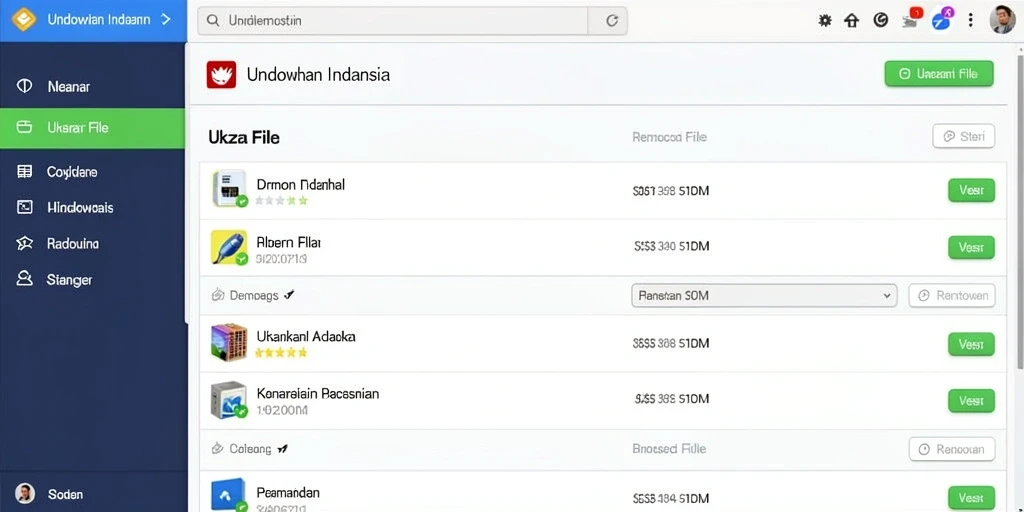Screen dimensions: 1024x512
Task: Click the Renooian button
Action: (x=952, y=449)
